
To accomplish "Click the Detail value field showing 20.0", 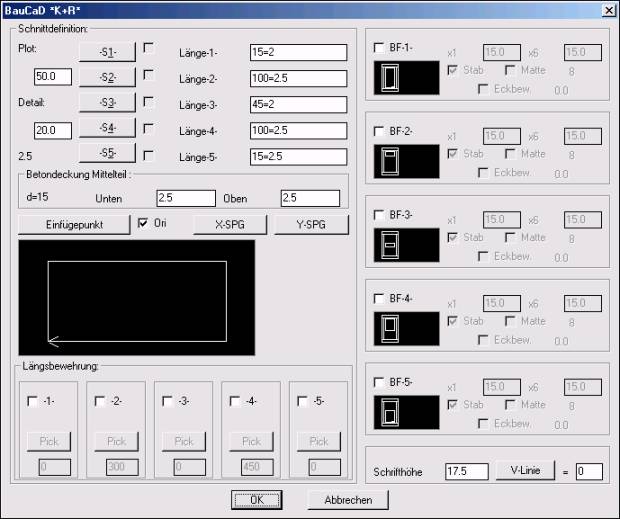I will [x=53, y=130].
